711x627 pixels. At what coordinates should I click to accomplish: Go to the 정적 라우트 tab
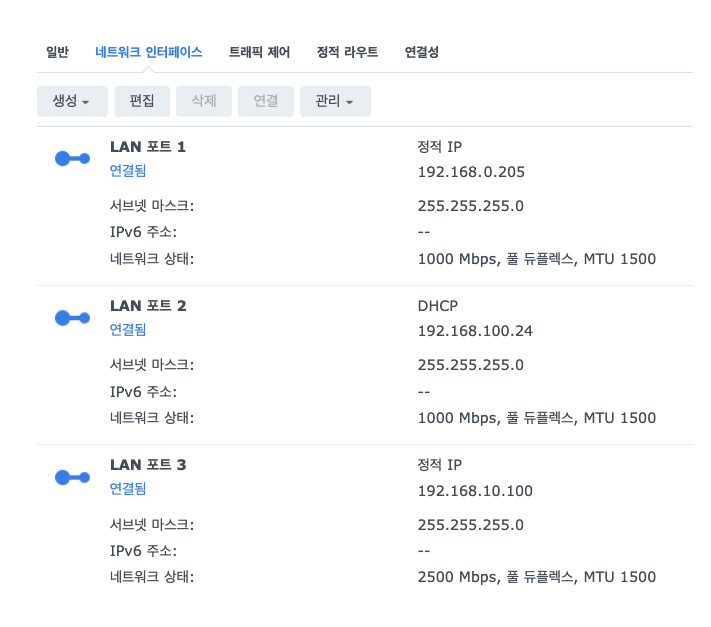347,52
